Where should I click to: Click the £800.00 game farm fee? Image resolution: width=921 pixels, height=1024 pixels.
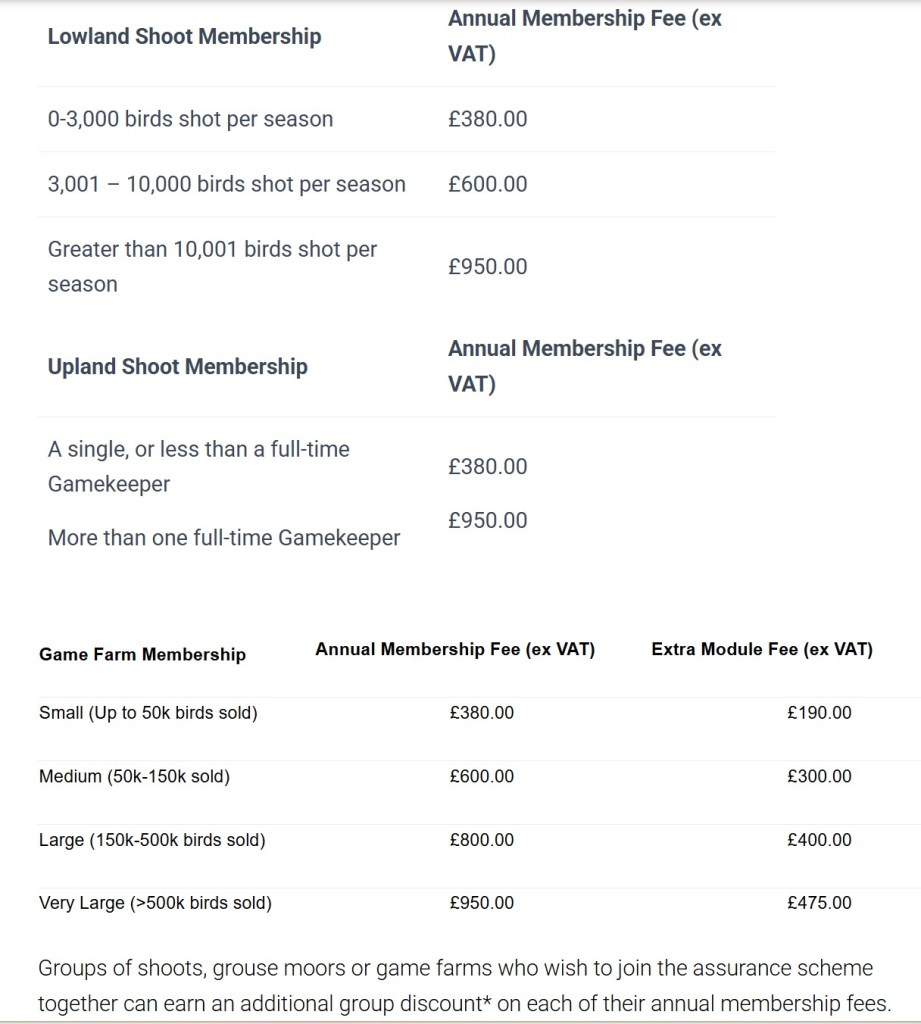(x=482, y=840)
